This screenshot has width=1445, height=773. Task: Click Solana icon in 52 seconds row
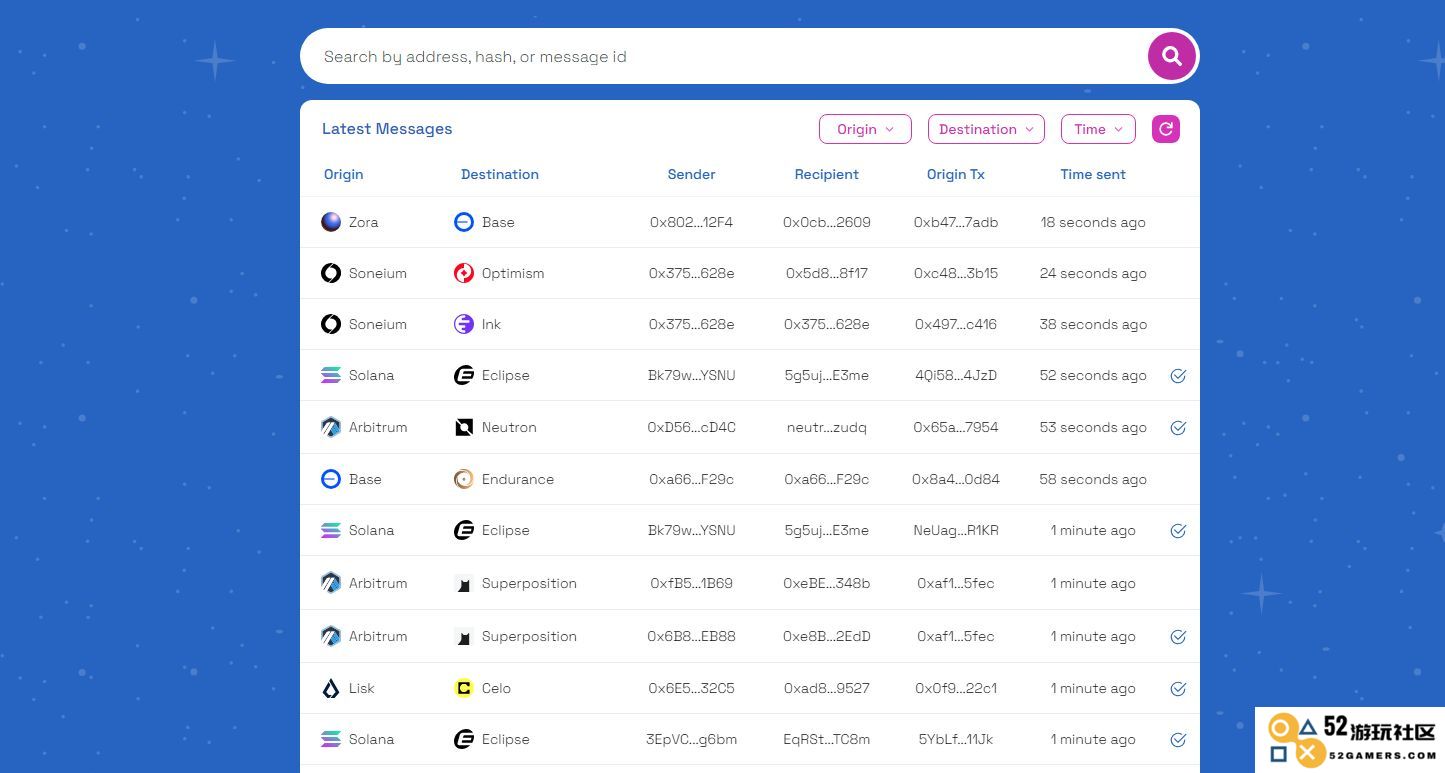click(331, 375)
